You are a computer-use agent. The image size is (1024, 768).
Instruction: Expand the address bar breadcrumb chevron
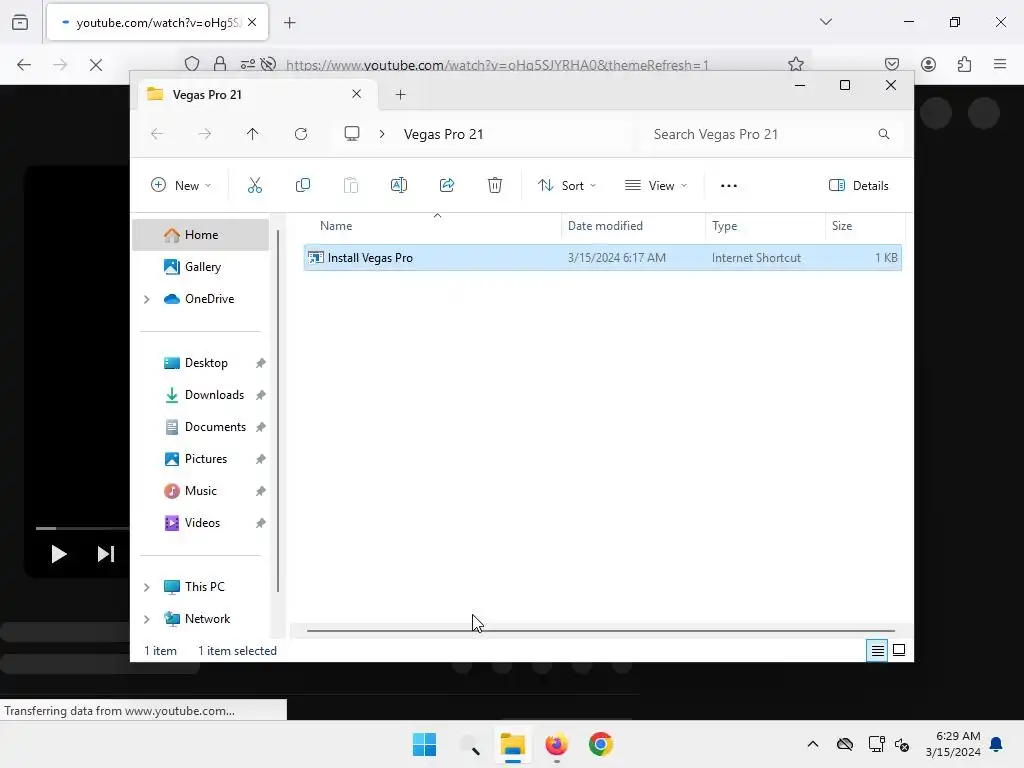tap(382, 134)
